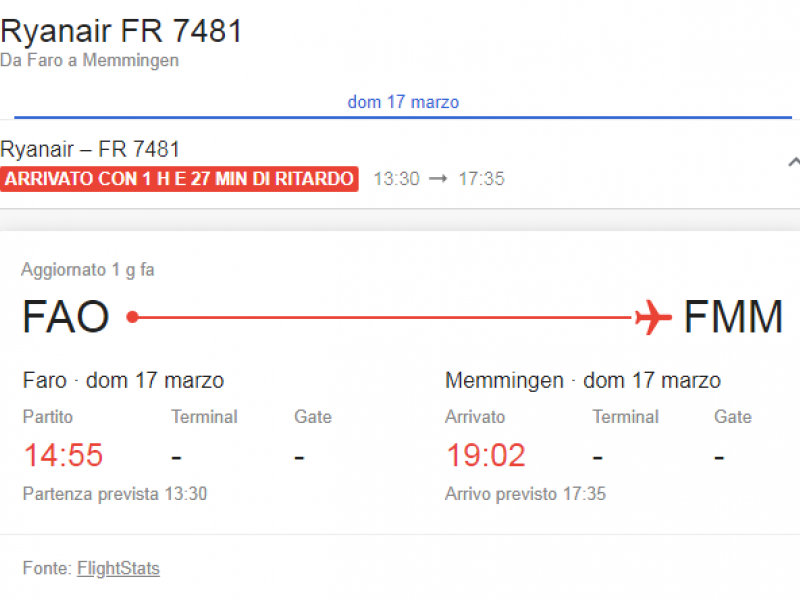The image size is (800, 600).
Task: Click Aggiornato 1 g fa label
Action: pos(88,270)
